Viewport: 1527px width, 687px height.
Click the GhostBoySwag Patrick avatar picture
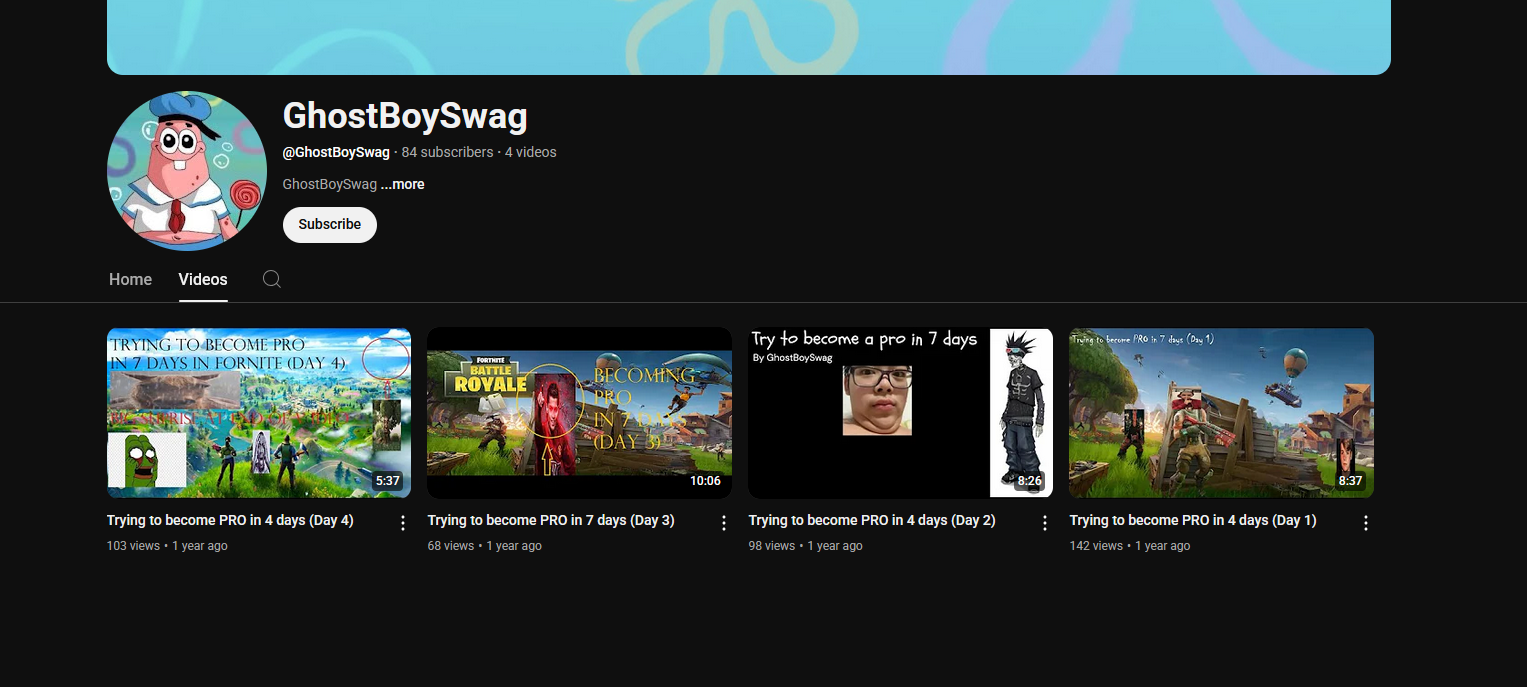point(187,171)
